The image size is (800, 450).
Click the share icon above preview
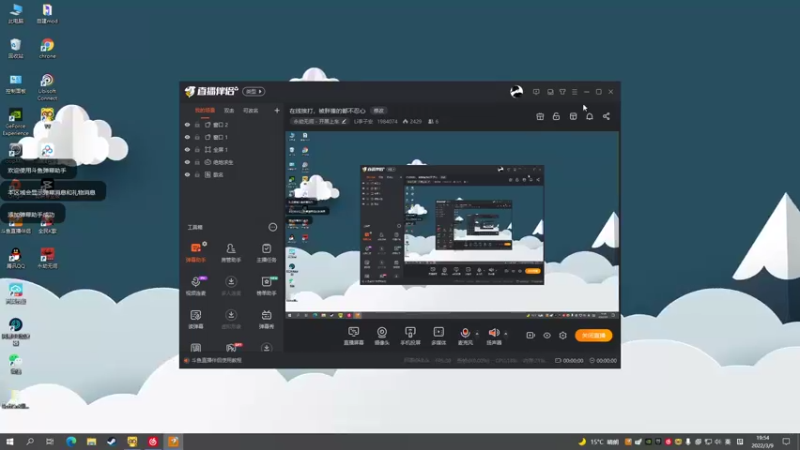(x=606, y=116)
